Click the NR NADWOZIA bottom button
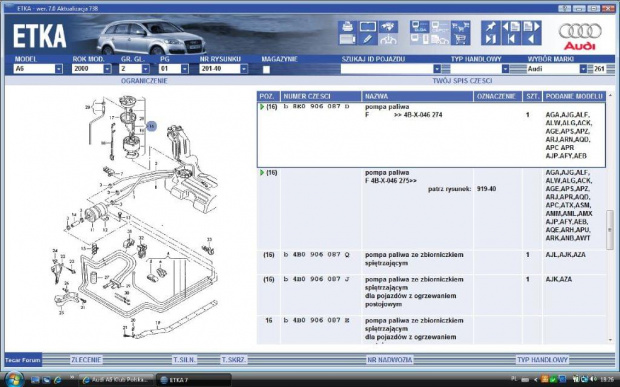The height and width of the screenshot is (387, 620). 389,360
